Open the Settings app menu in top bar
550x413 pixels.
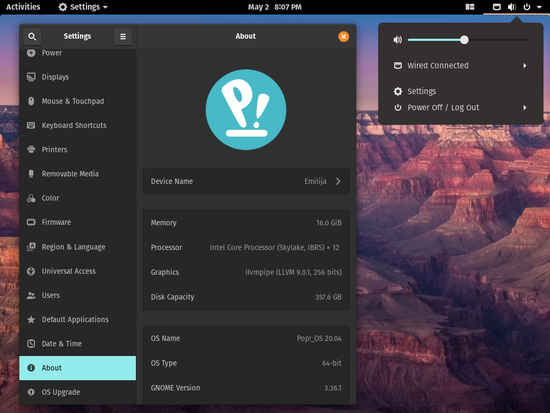tap(83, 7)
